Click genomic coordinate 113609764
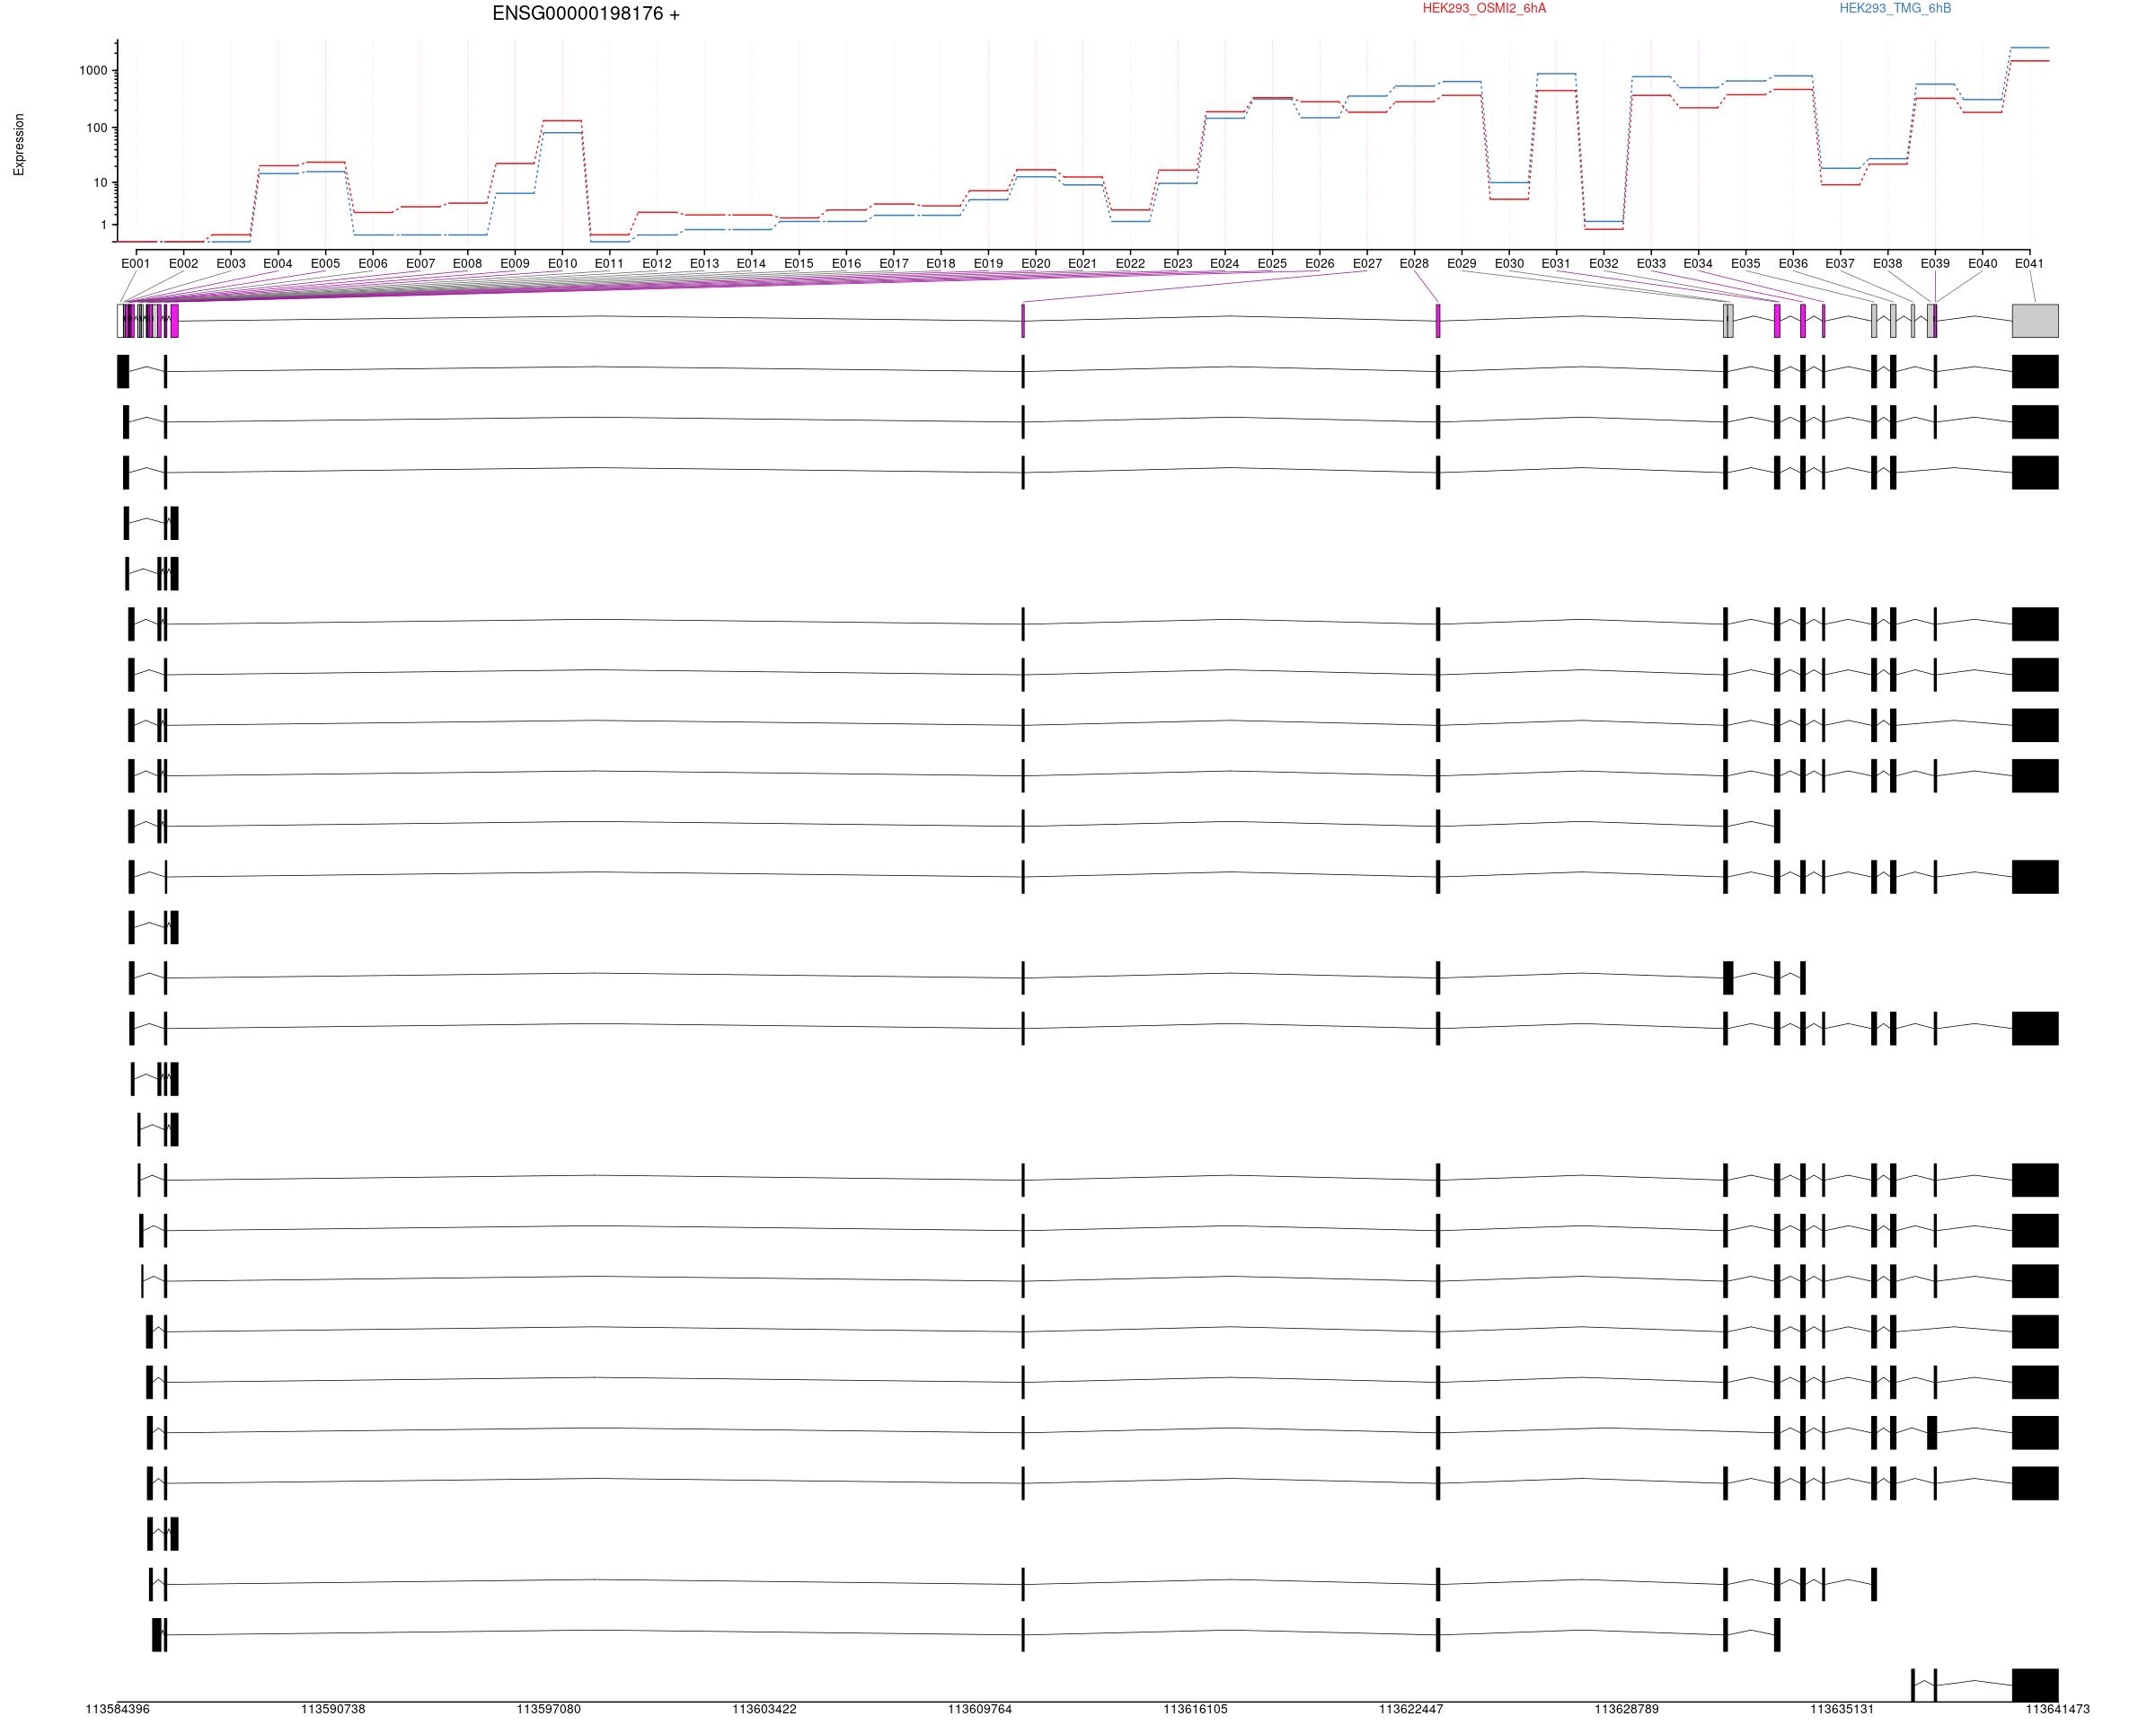This screenshot has width=2156, height=1725. click(980, 1709)
